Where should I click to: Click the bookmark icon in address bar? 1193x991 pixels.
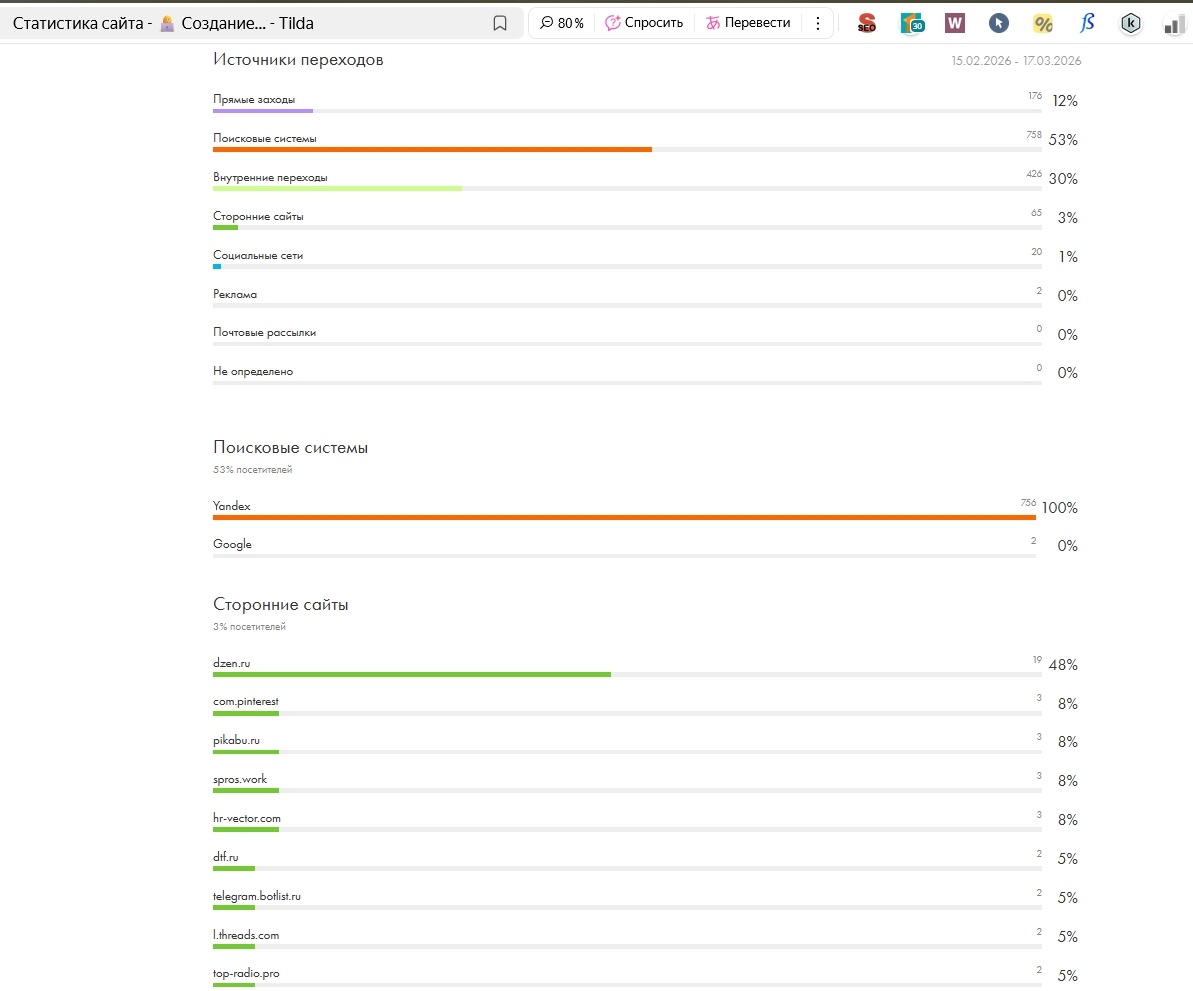click(x=500, y=23)
